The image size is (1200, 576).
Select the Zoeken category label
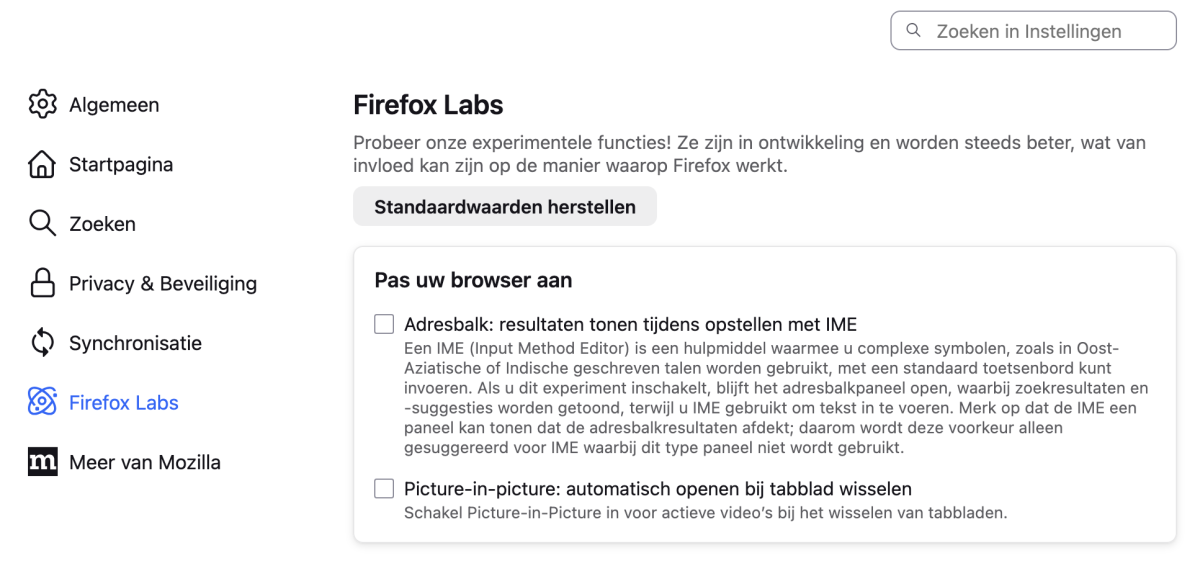pyautogui.click(x=102, y=224)
